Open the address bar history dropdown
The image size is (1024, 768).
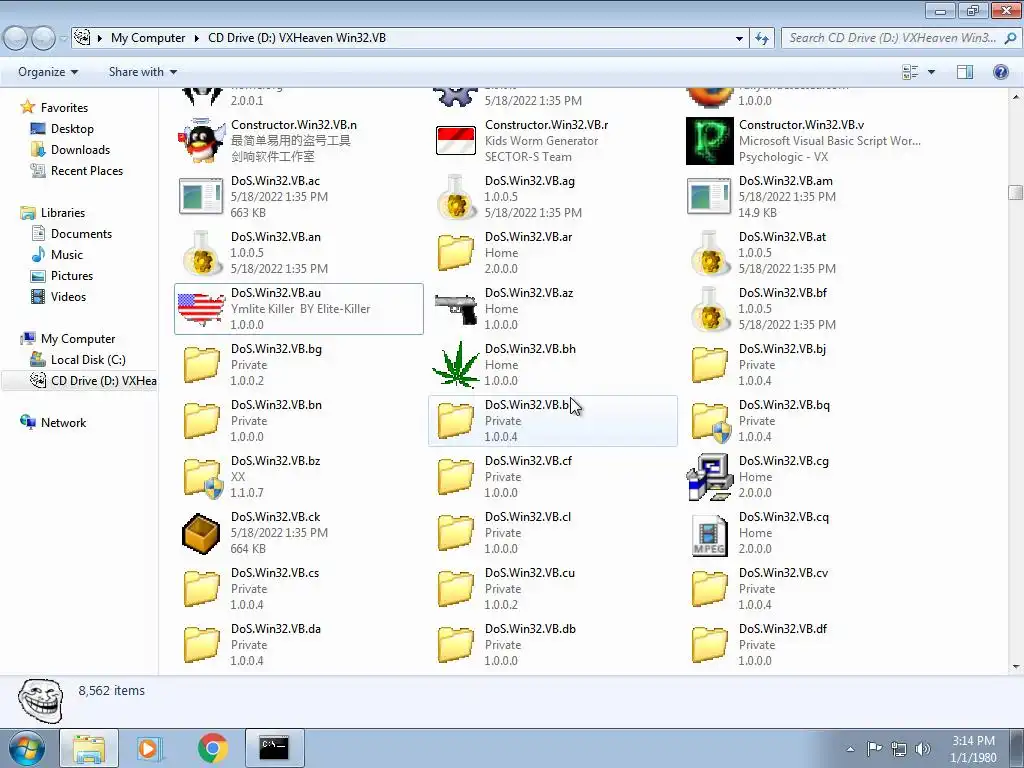pos(739,38)
